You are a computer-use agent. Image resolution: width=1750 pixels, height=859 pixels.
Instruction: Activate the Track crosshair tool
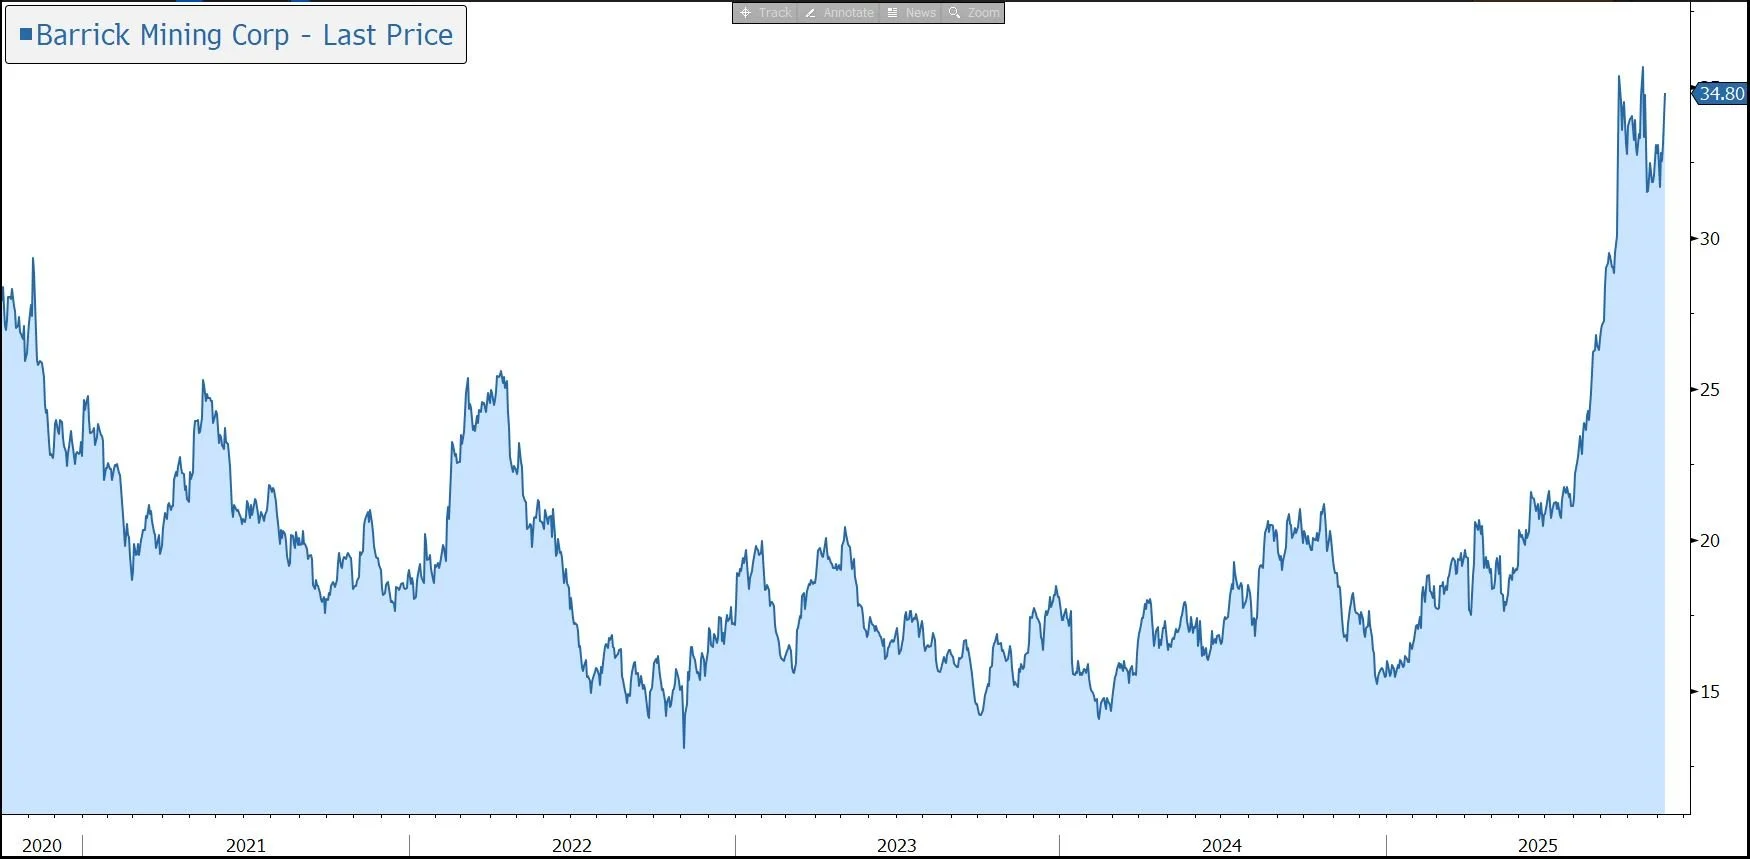(x=766, y=13)
